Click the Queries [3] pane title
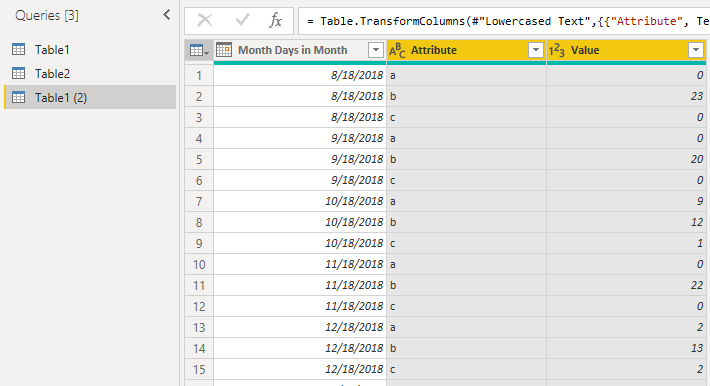This screenshot has width=710, height=386. click(47, 15)
